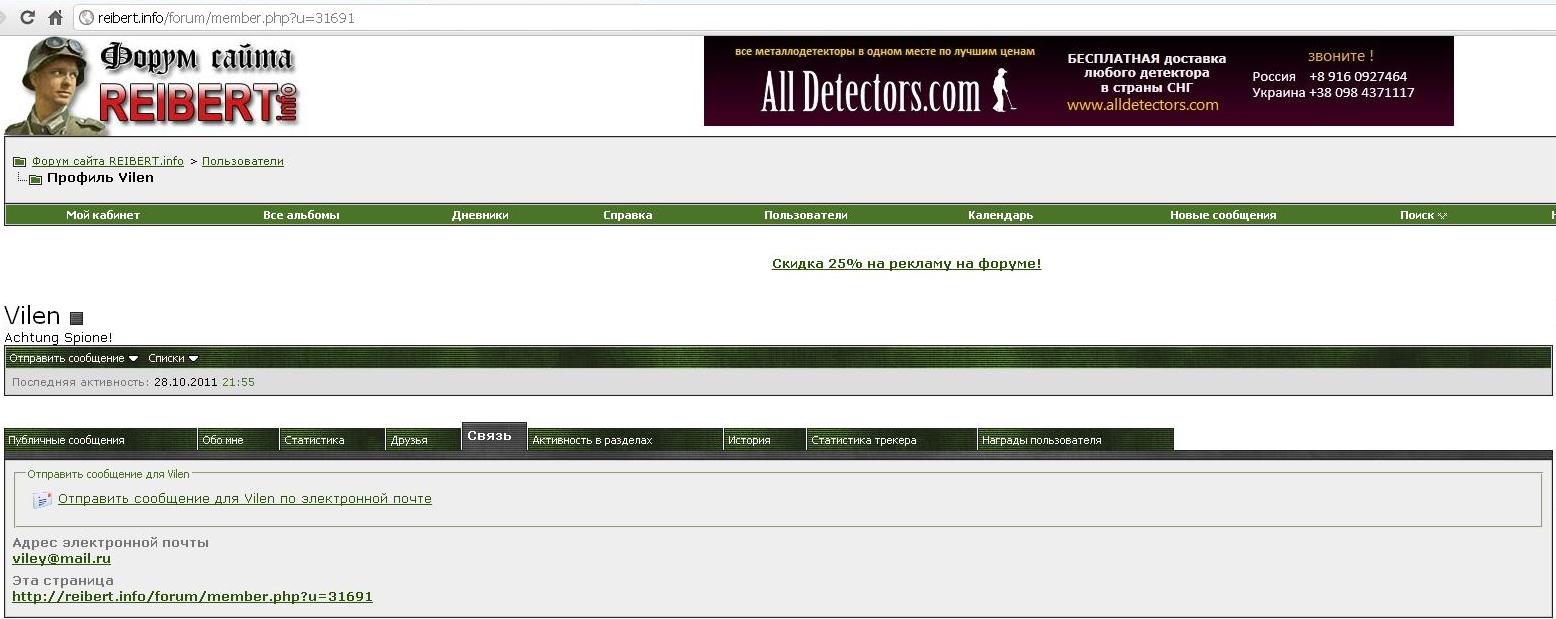Open the member.php?u=31691 page link

(192, 597)
